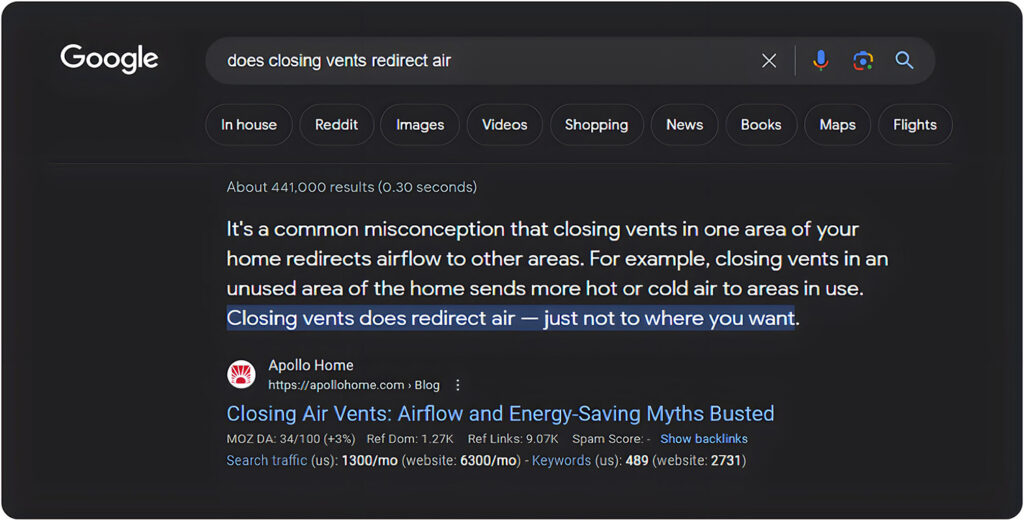Screen dimensions: 1024x520
Task: Open Closing Air Vents article link
Action: [500, 414]
